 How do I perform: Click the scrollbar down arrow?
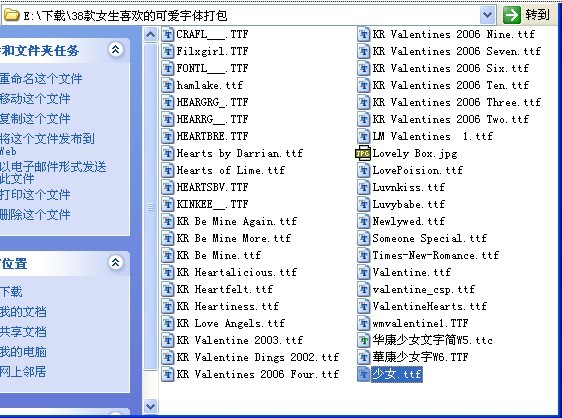151,407
